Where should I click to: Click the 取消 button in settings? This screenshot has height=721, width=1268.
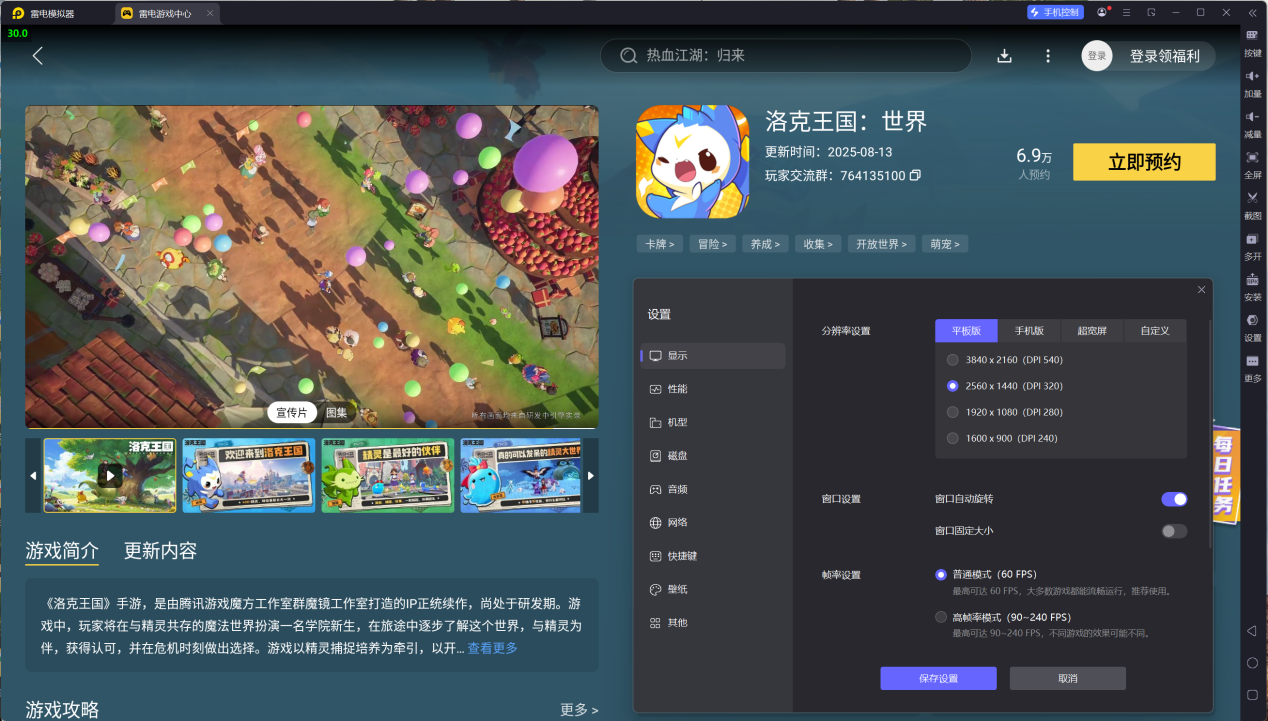1068,679
